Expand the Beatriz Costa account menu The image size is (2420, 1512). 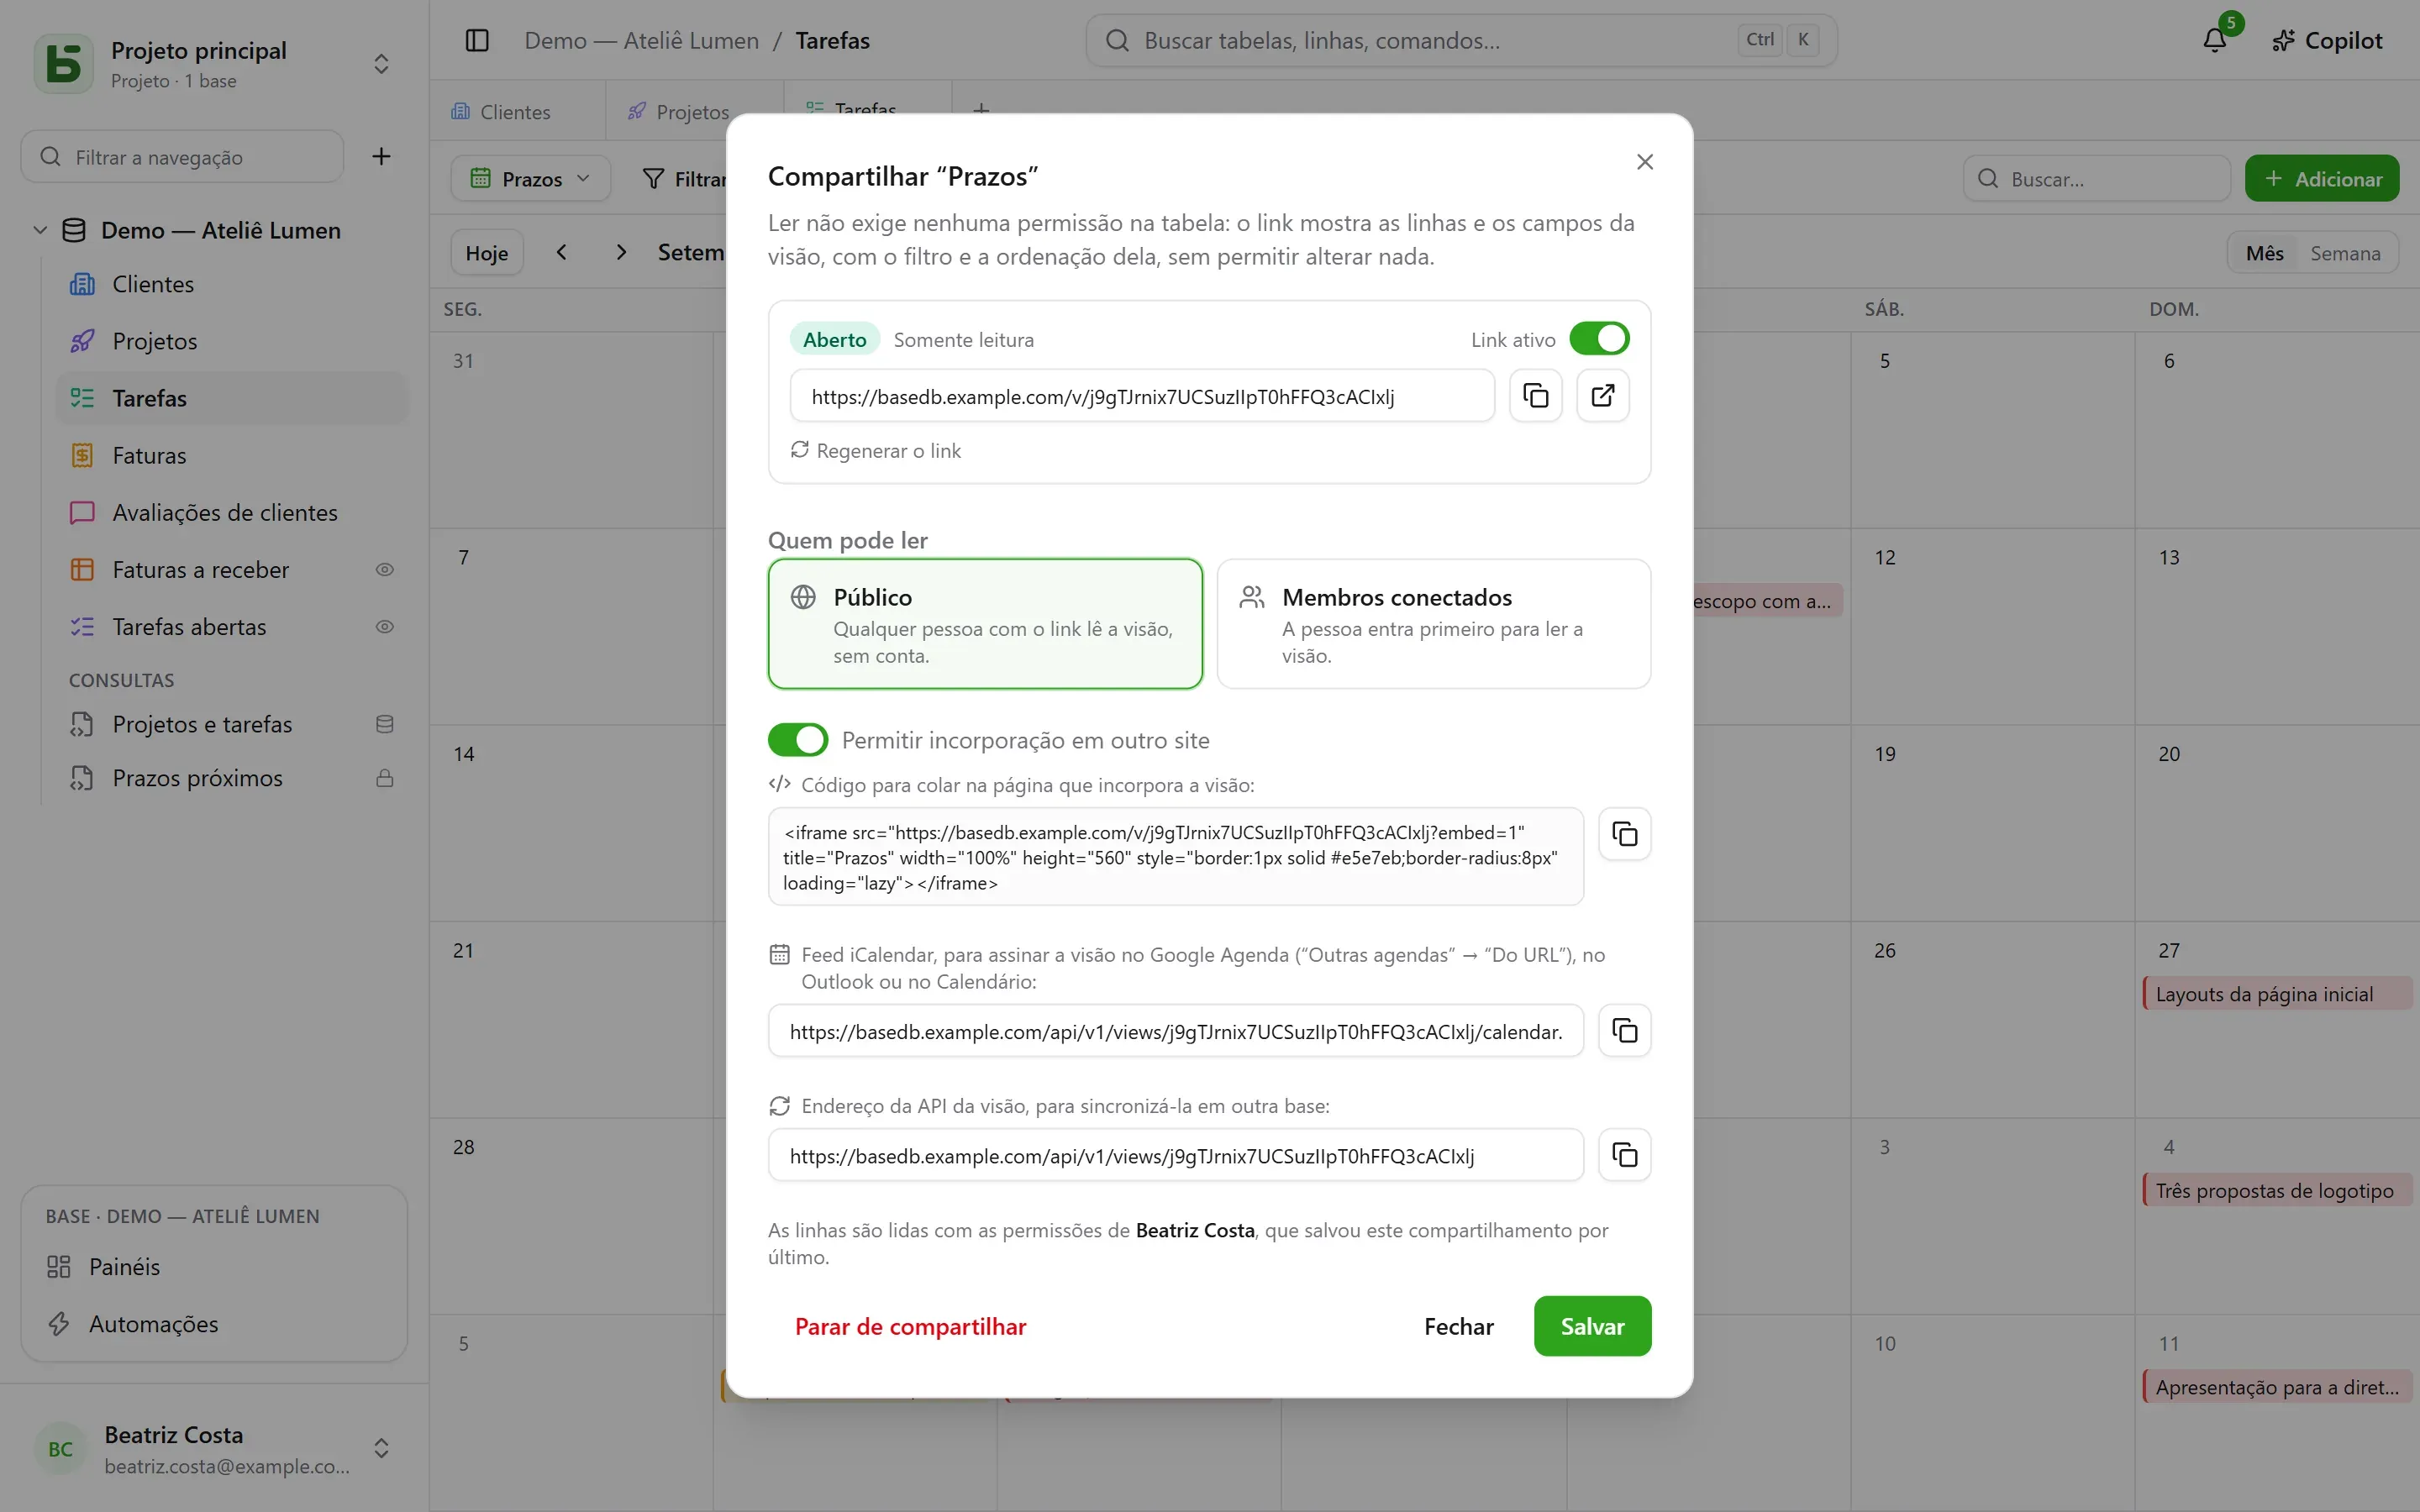(x=214, y=1448)
